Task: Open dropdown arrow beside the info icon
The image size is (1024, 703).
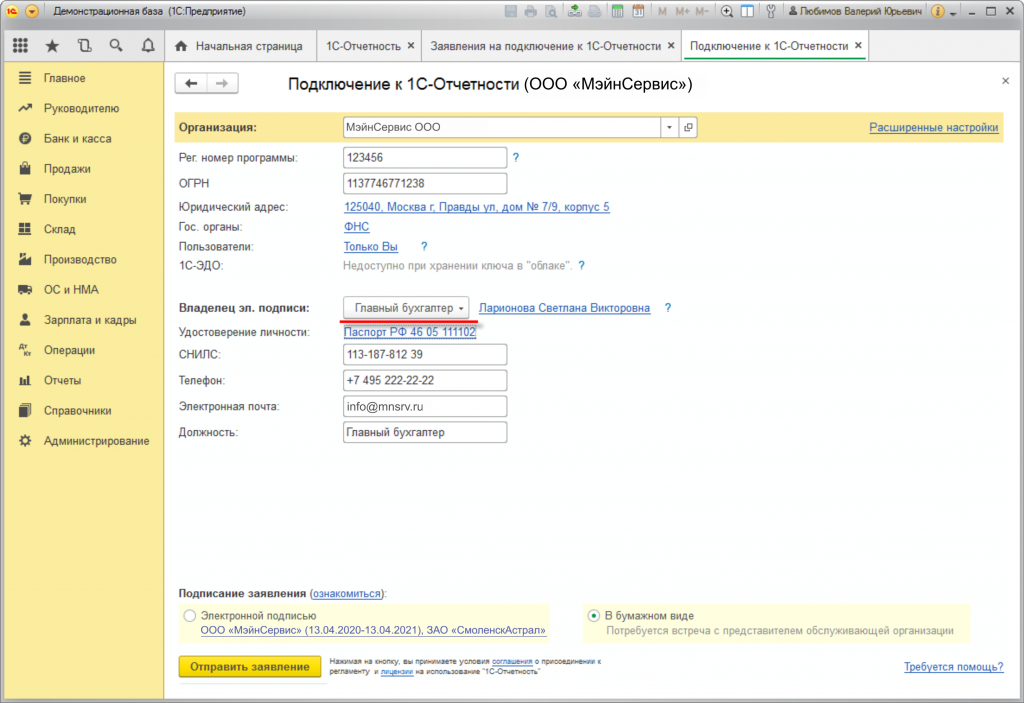Action: (x=953, y=12)
